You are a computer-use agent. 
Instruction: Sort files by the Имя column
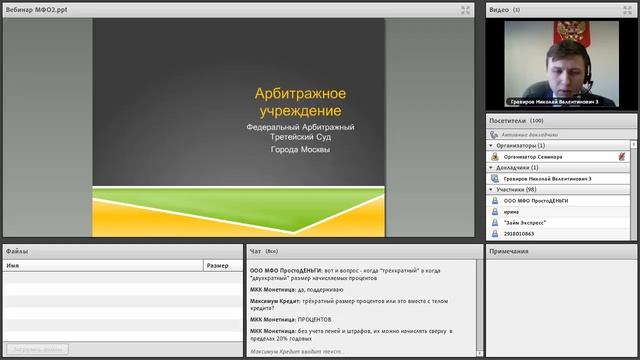103,266
